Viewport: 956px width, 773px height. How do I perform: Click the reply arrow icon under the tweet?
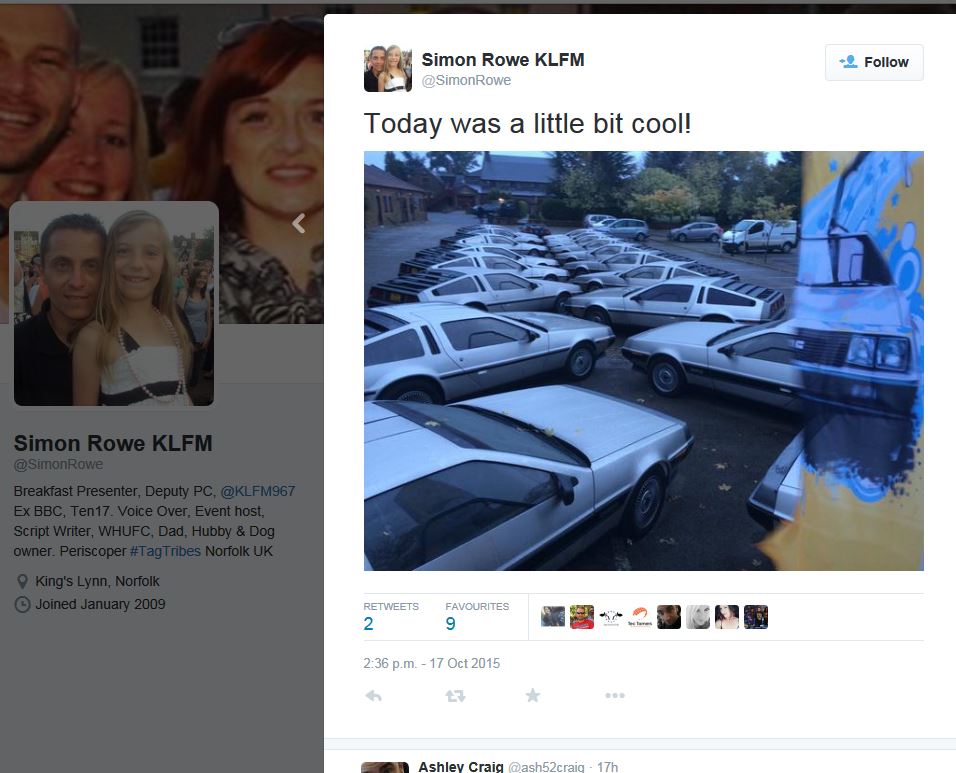pos(373,696)
